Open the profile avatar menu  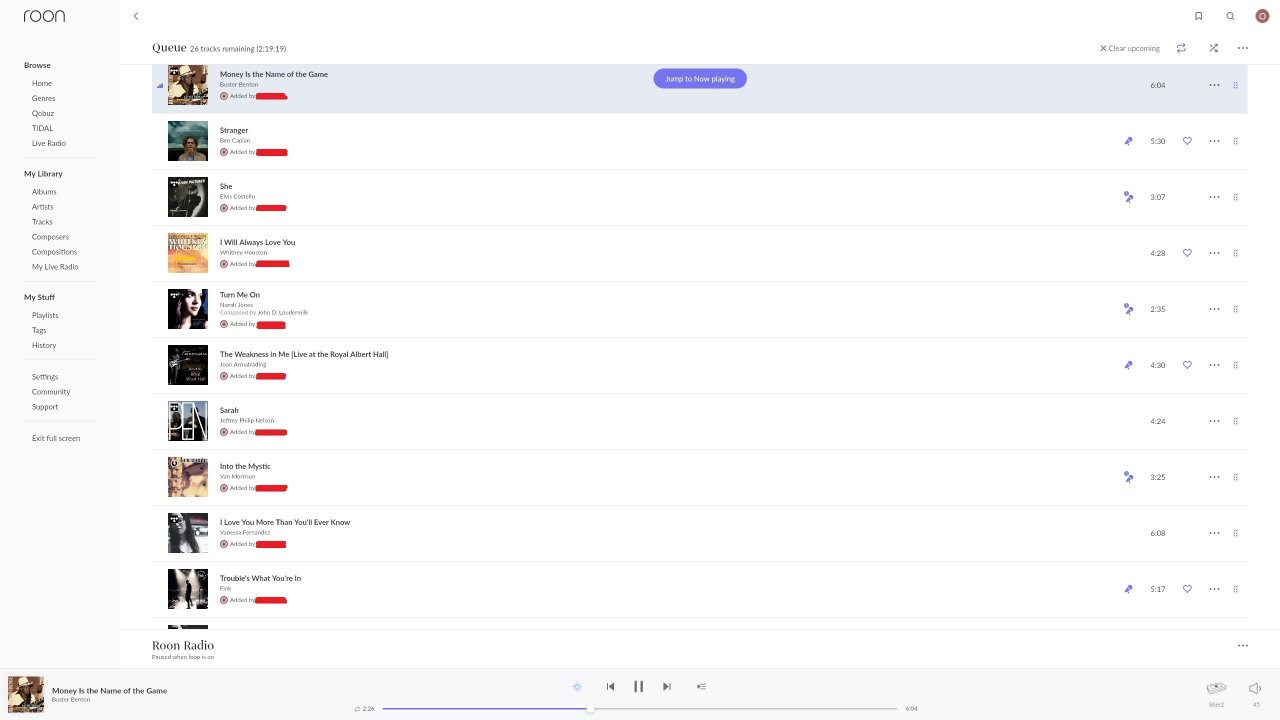(x=1262, y=16)
